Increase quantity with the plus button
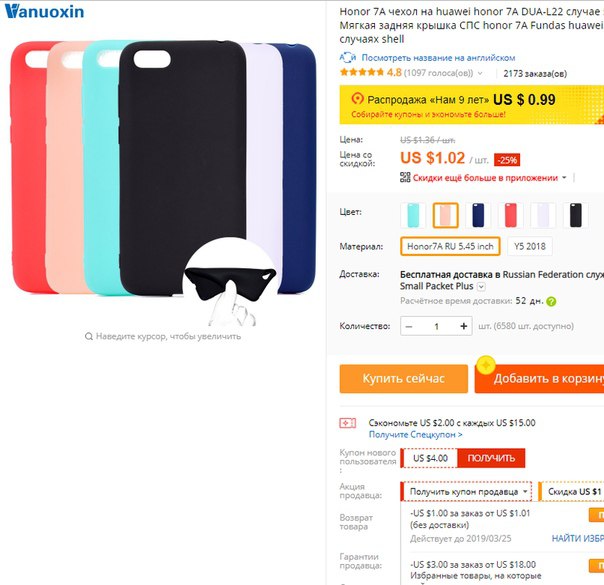The height and width of the screenshot is (585, 604). click(x=464, y=326)
